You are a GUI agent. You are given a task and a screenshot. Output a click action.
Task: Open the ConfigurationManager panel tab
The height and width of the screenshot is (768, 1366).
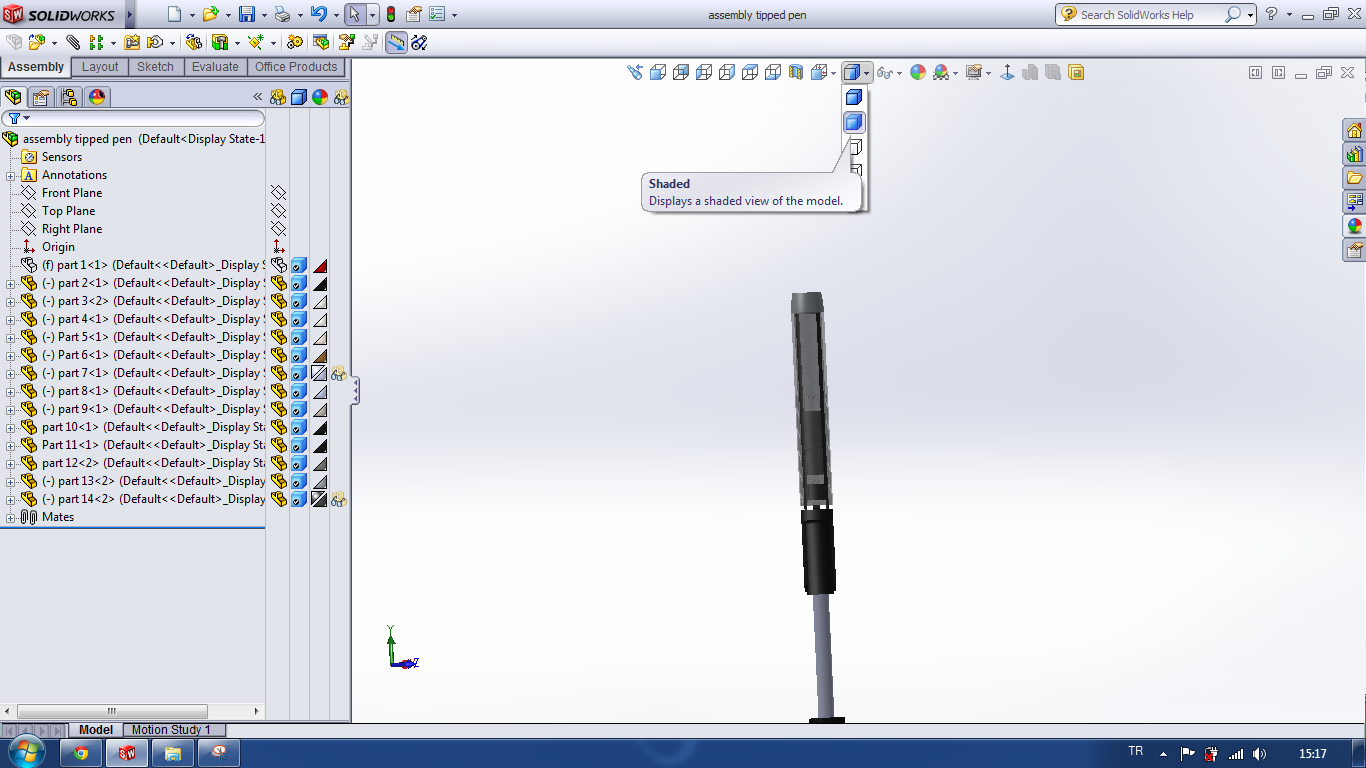(68, 97)
